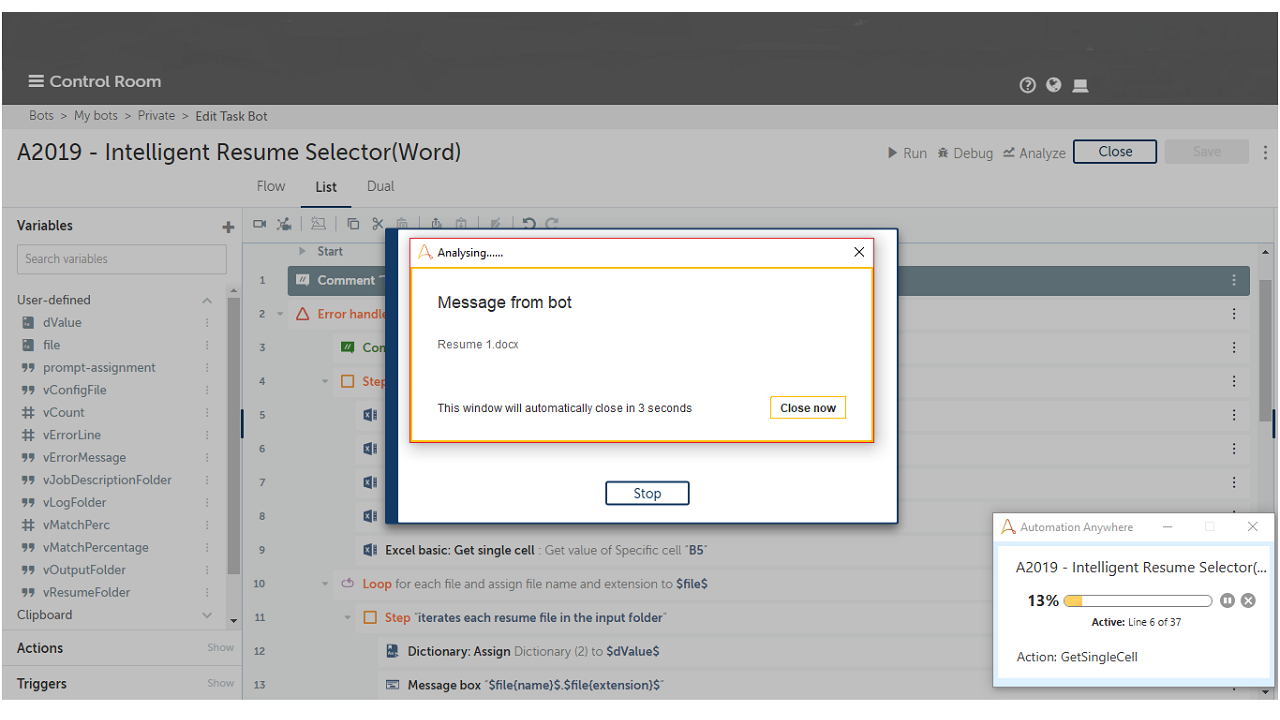
Task: Close the Analysing message dialog with X
Action: (859, 253)
